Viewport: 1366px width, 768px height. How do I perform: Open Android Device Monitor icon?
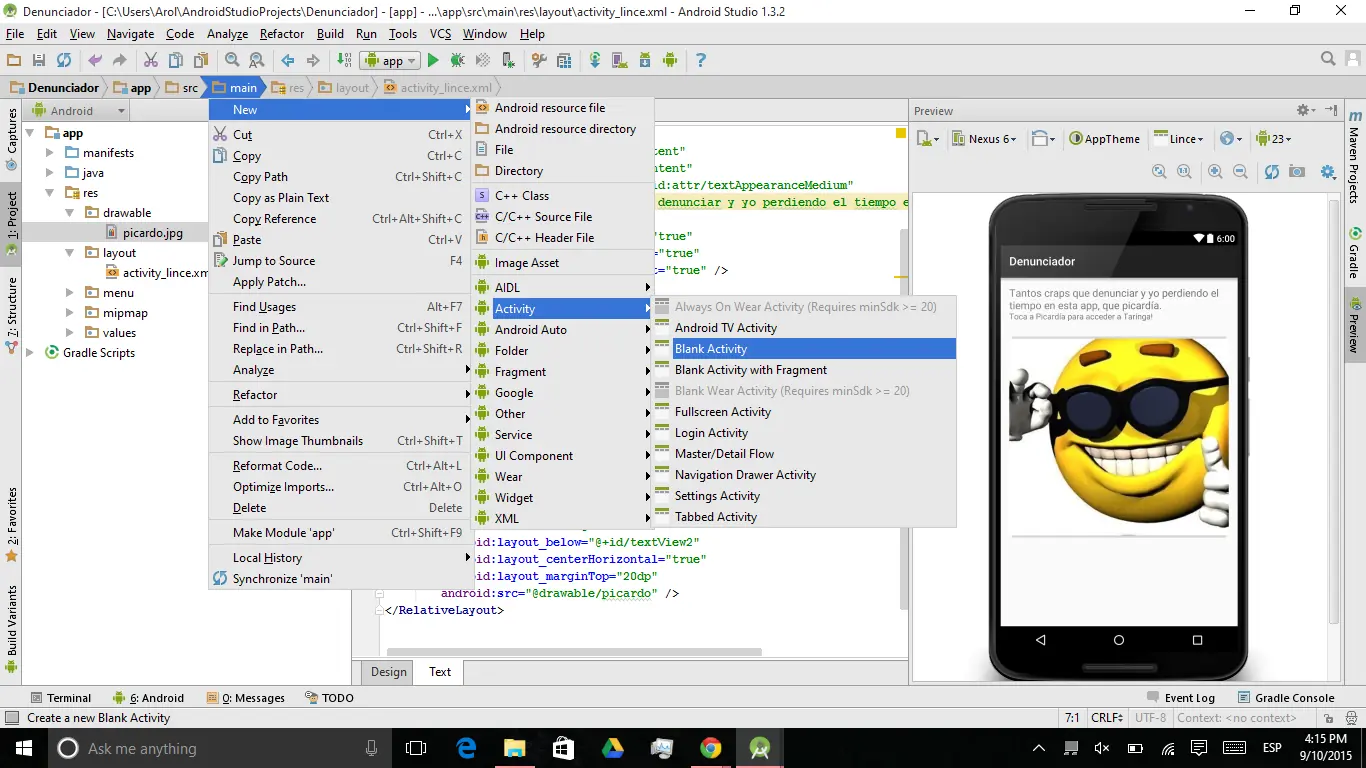point(670,61)
